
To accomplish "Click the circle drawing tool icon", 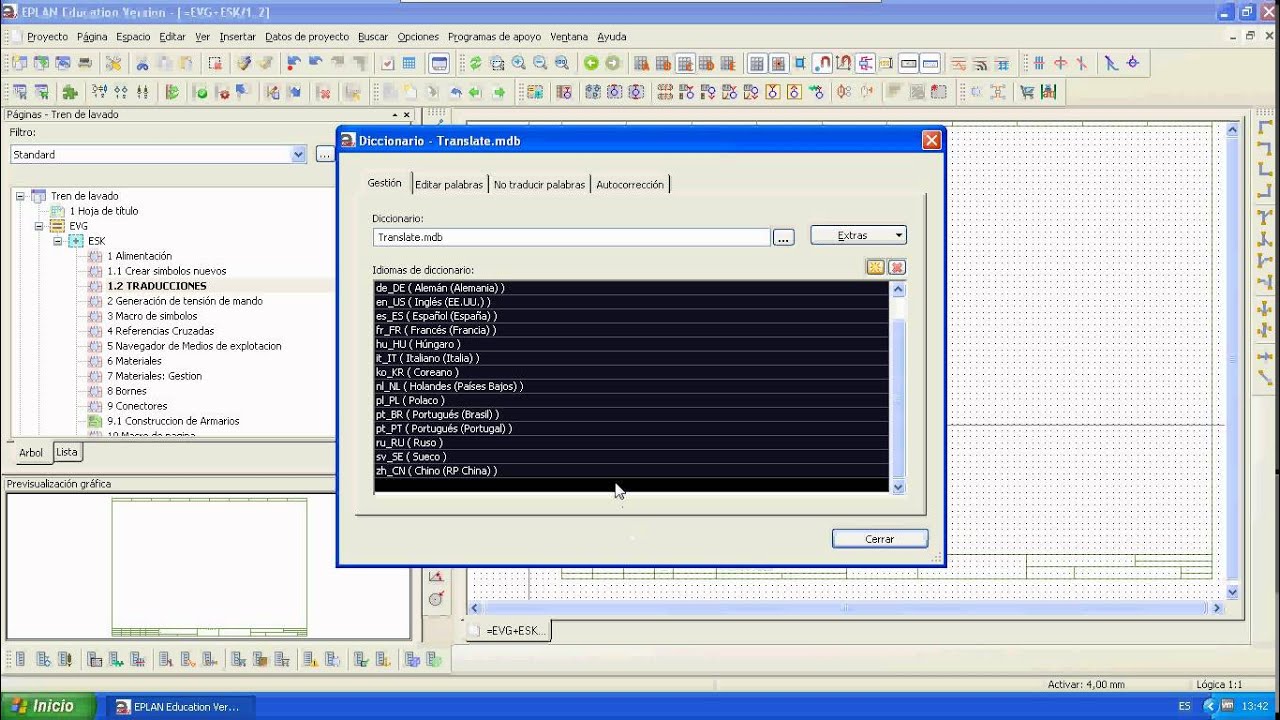I will 436,599.
